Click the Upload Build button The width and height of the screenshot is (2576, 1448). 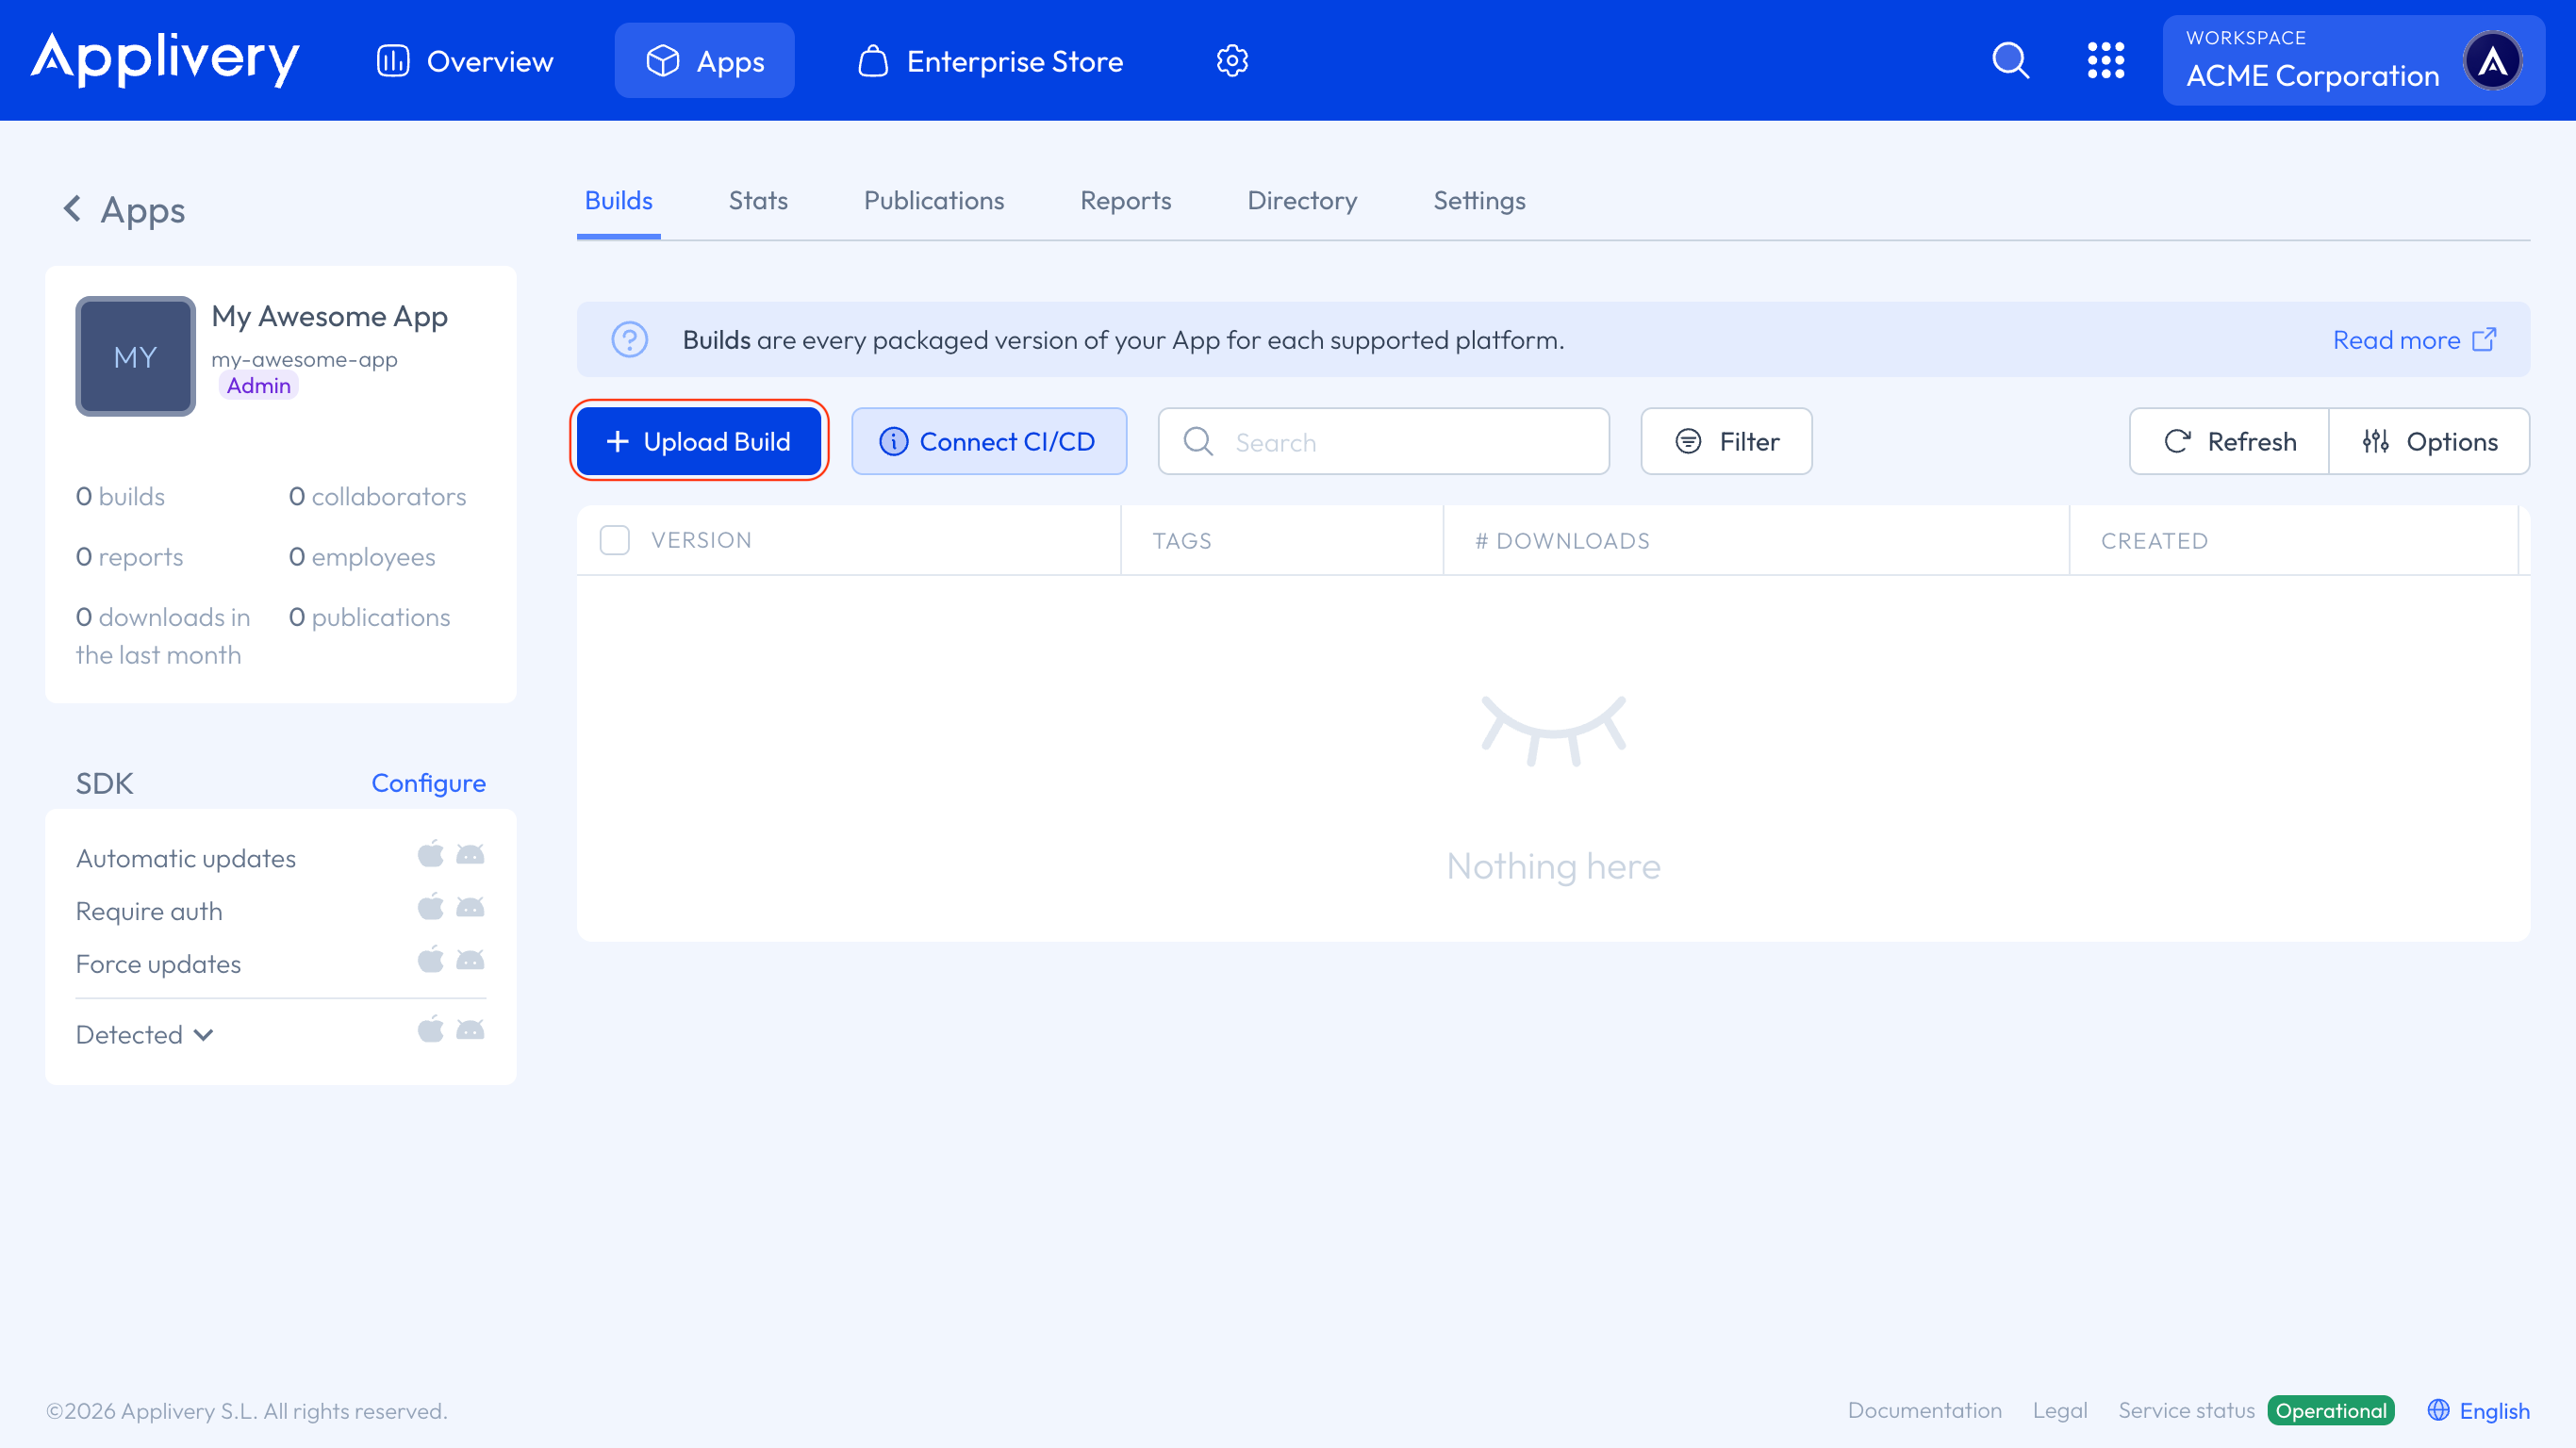click(x=699, y=441)
